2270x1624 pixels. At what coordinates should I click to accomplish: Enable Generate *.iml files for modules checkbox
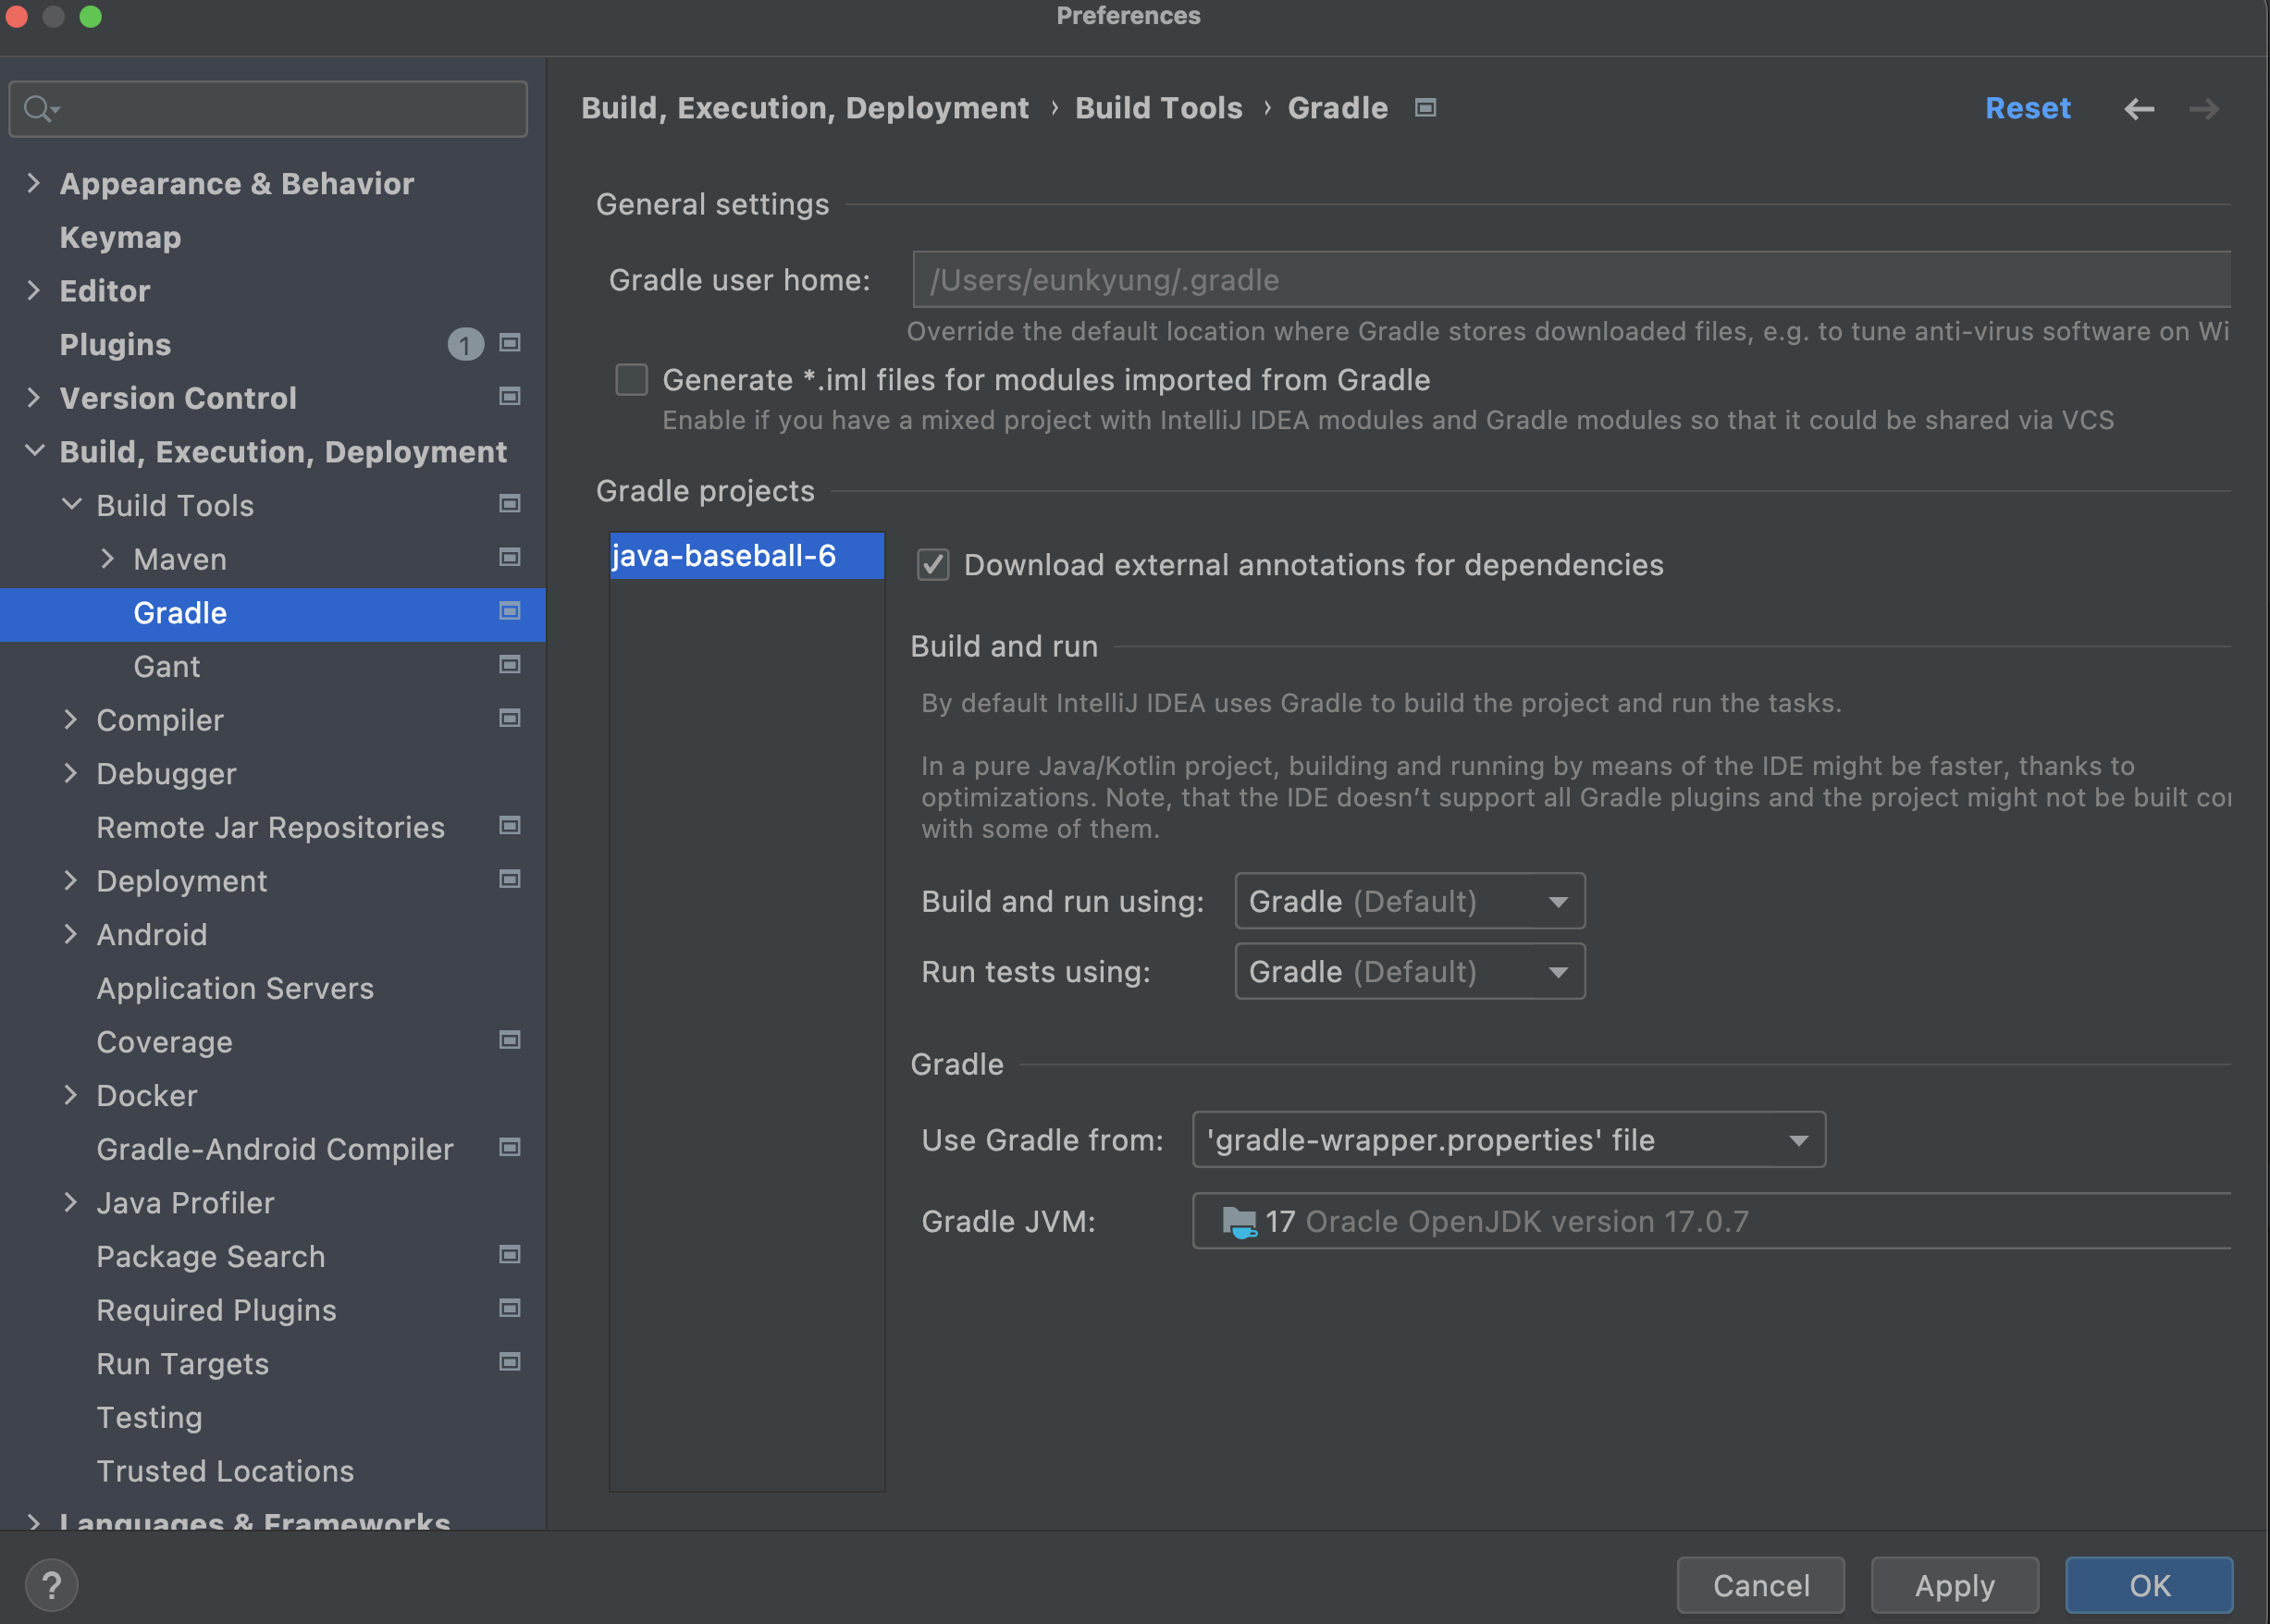point(631,380)
